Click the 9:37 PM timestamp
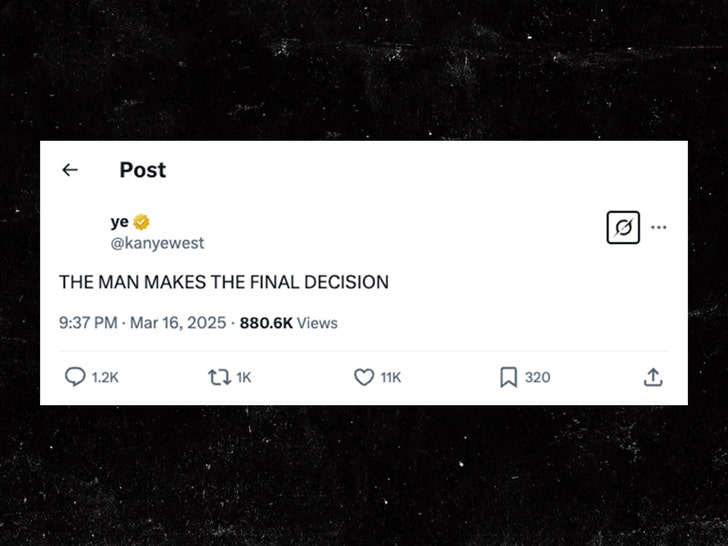Screen dimensions: 728x546 click(88, 323)
